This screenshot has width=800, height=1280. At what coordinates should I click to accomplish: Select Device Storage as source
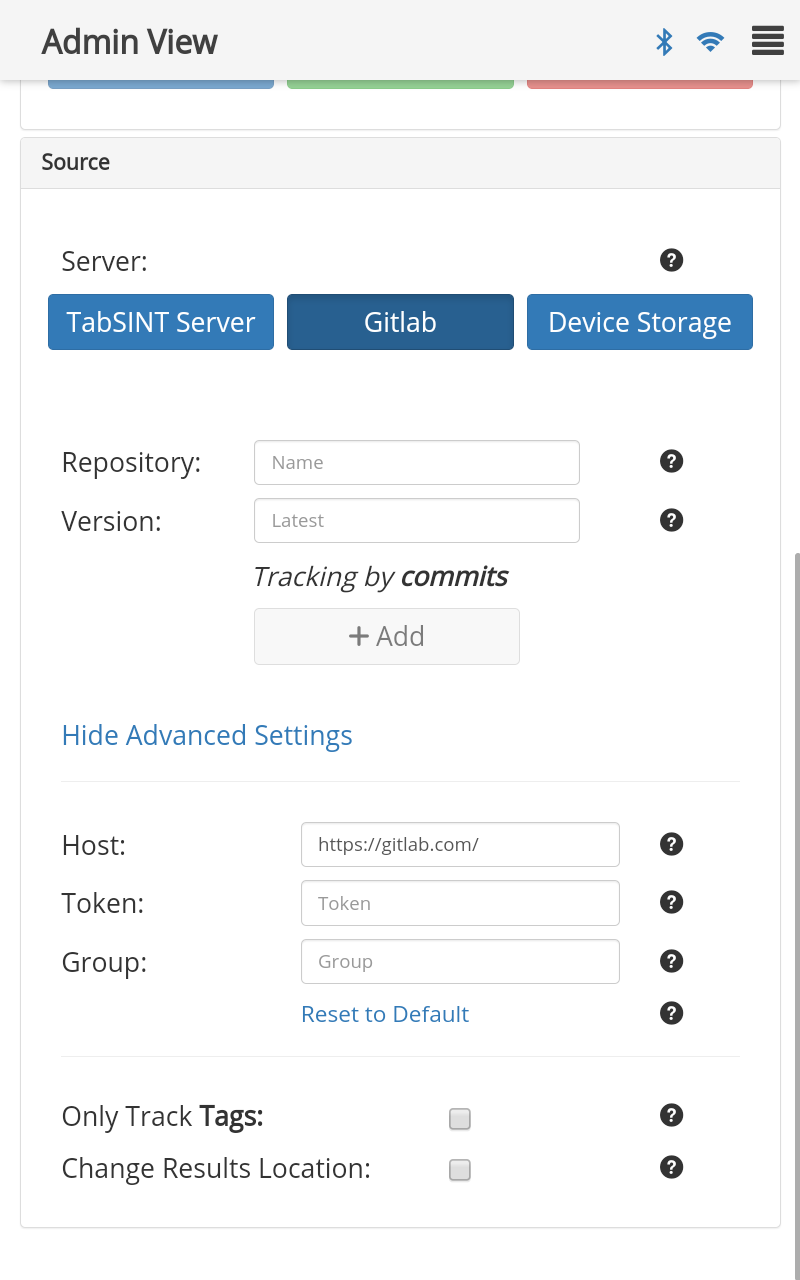click(x=640, y=322)
